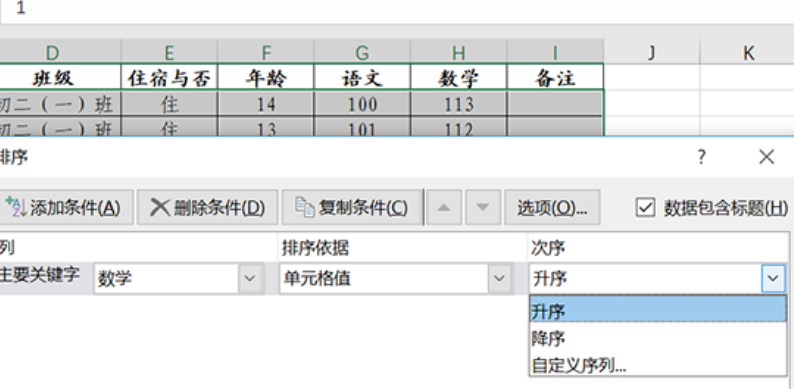Viewport: 794px width, 389px height.
Task: Click the cell with value 112
Action: coord(459,127)
